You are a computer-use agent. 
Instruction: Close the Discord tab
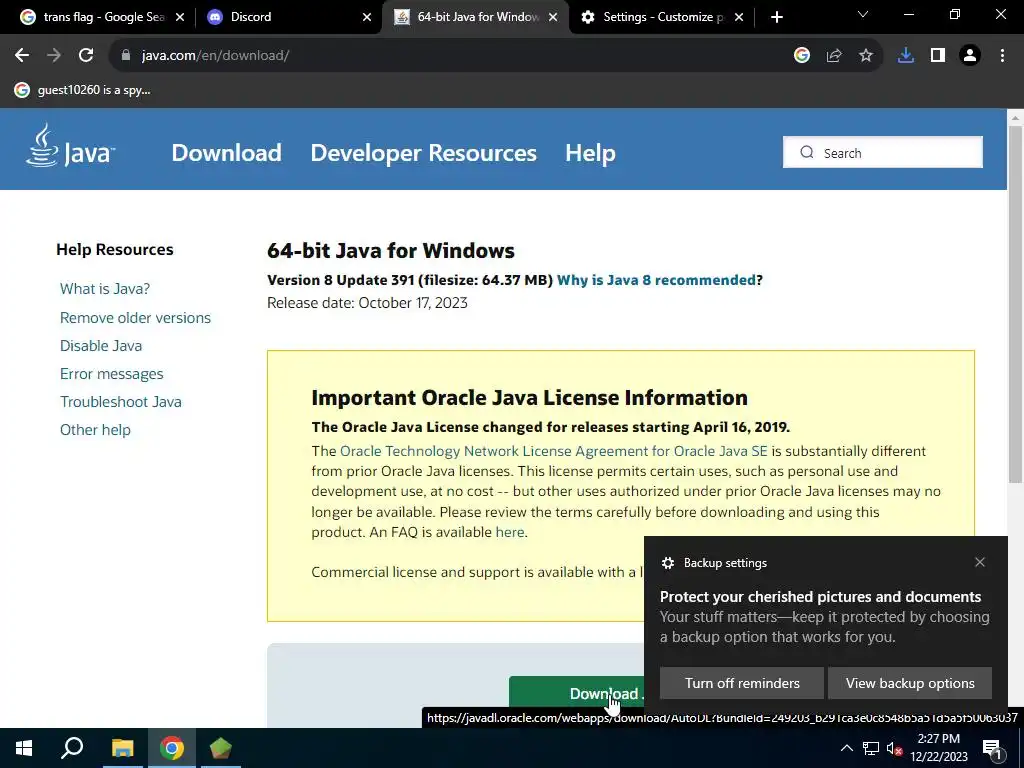[x=367, y=17]
